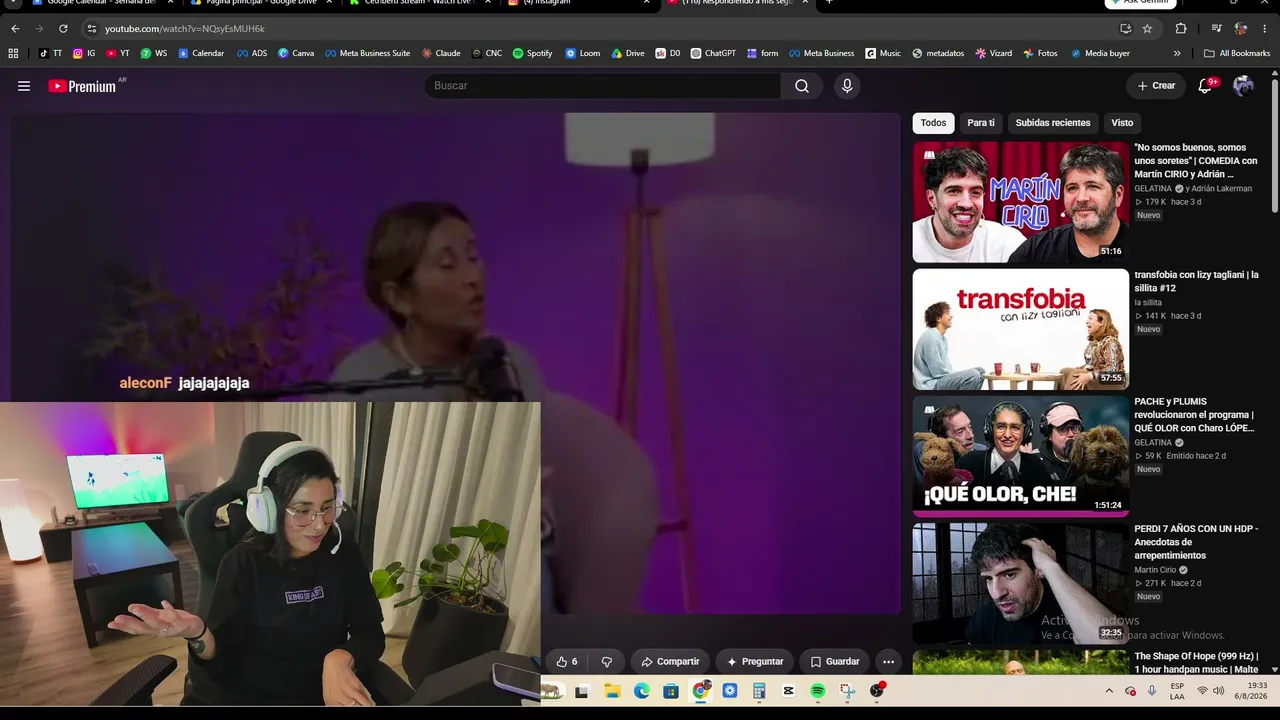Open the la sillita channel link
The width and height of the screenshot is (1280, 720).
[x=1148, y=303]
